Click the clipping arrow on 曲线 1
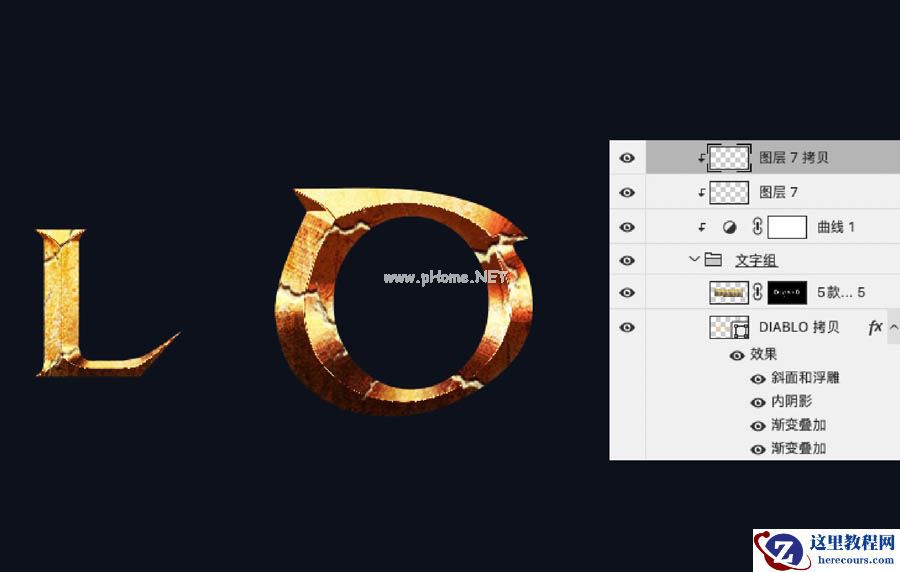The image size is (900, 572). point(701,227)
